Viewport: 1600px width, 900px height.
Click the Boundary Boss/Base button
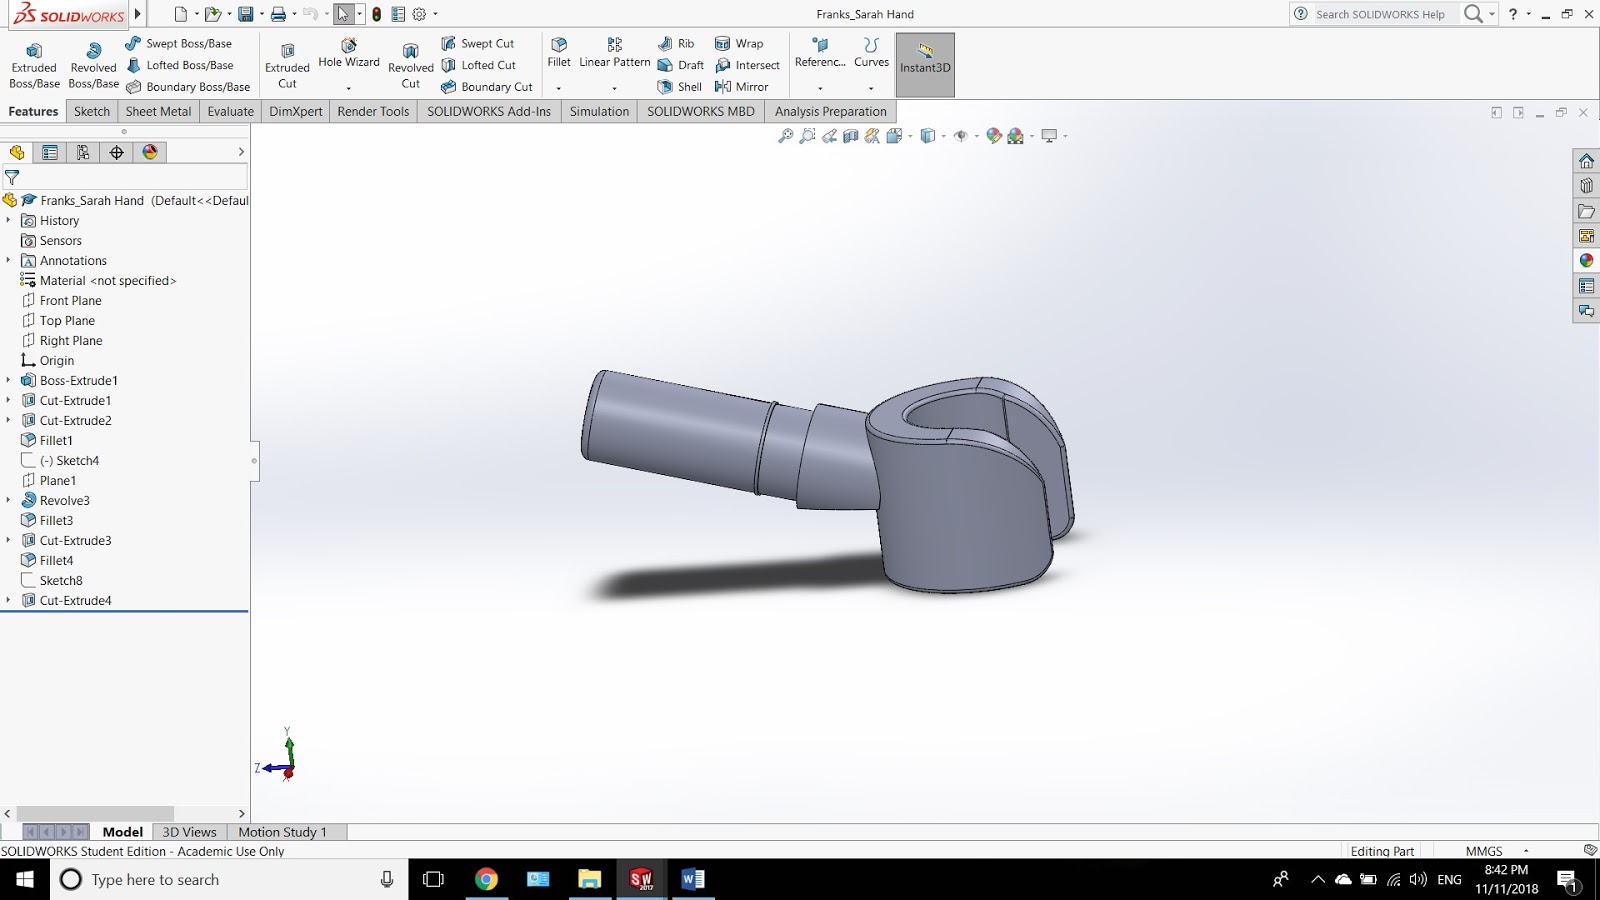[188, 87]
